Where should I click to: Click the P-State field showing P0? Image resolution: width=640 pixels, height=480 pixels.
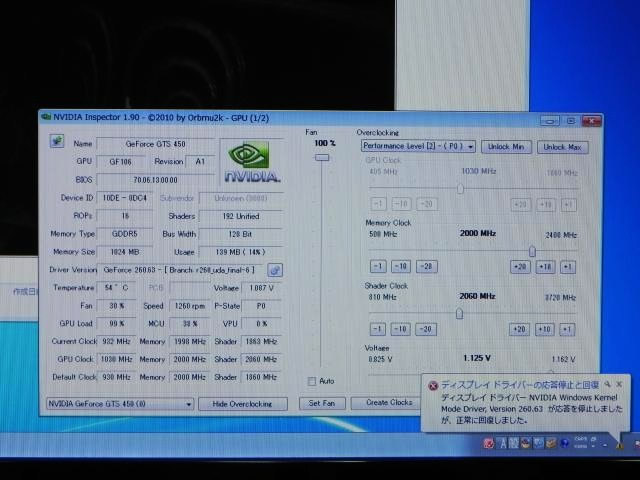[261, 306]
